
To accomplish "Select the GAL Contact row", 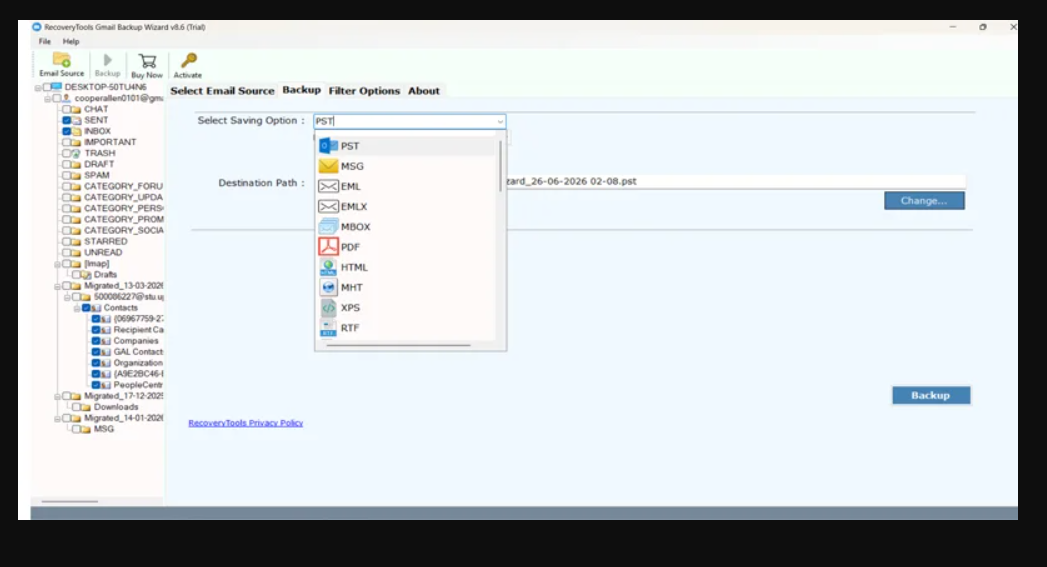I will (128, 352).
